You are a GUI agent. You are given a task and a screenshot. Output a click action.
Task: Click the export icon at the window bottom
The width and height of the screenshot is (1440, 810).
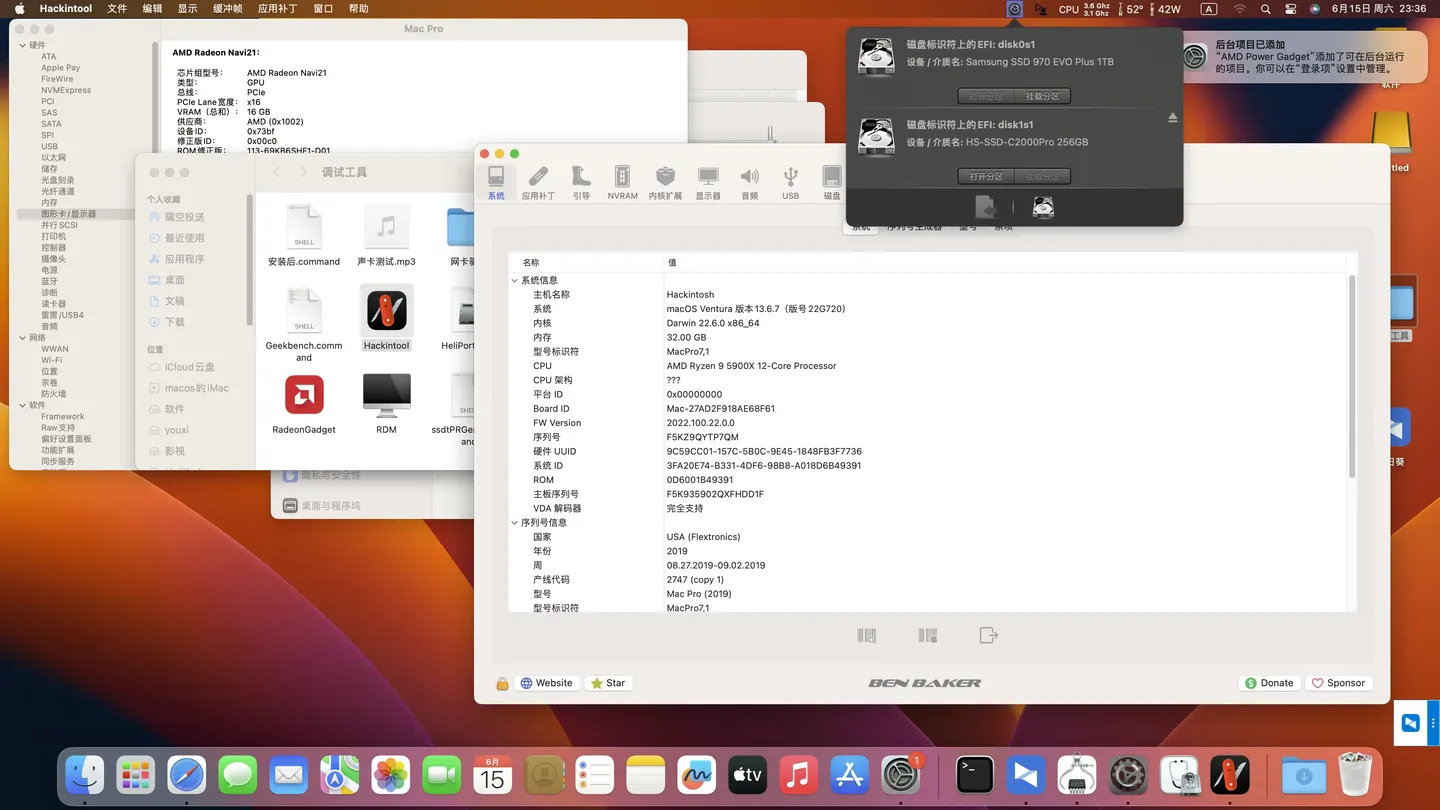988,634
